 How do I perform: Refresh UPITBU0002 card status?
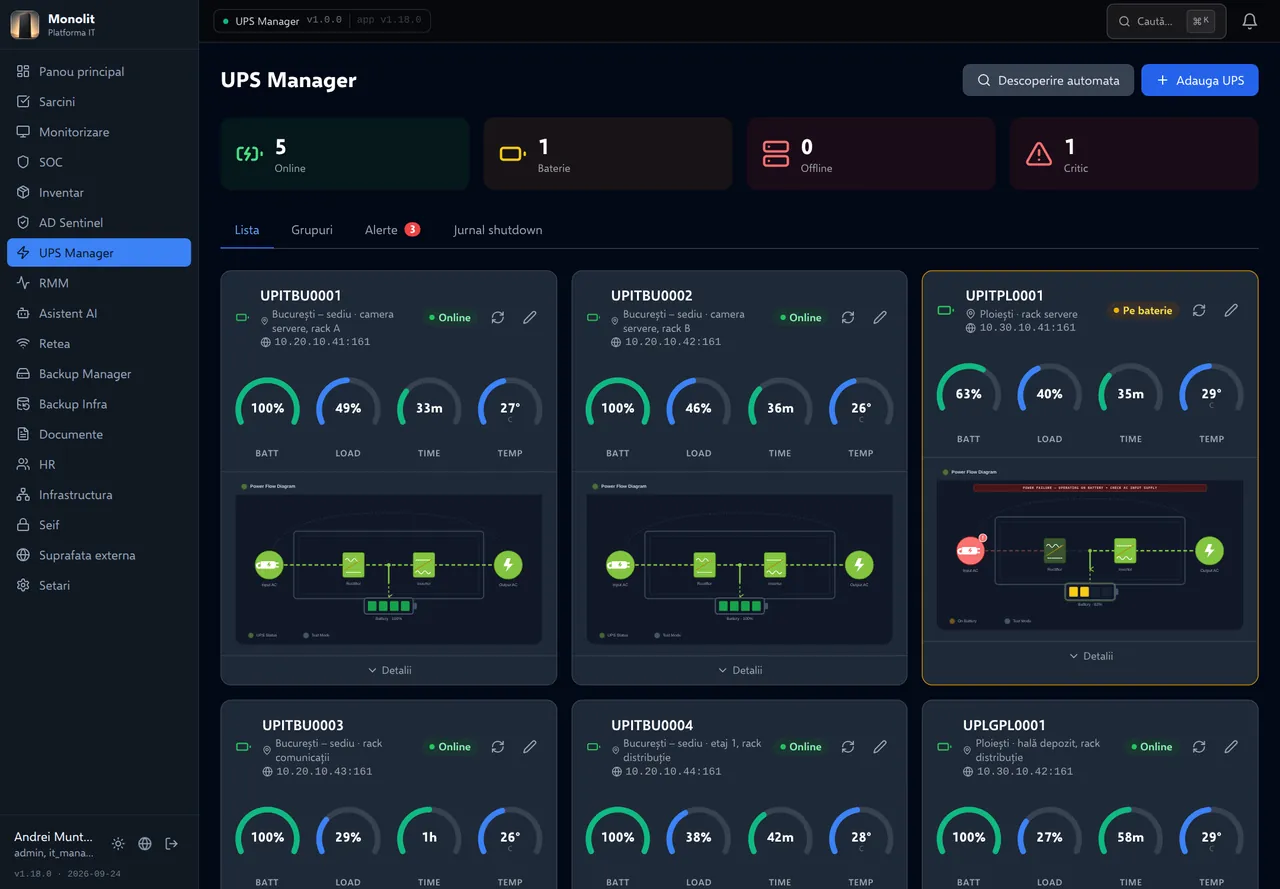pyautogui.click(x=848, y=317)
